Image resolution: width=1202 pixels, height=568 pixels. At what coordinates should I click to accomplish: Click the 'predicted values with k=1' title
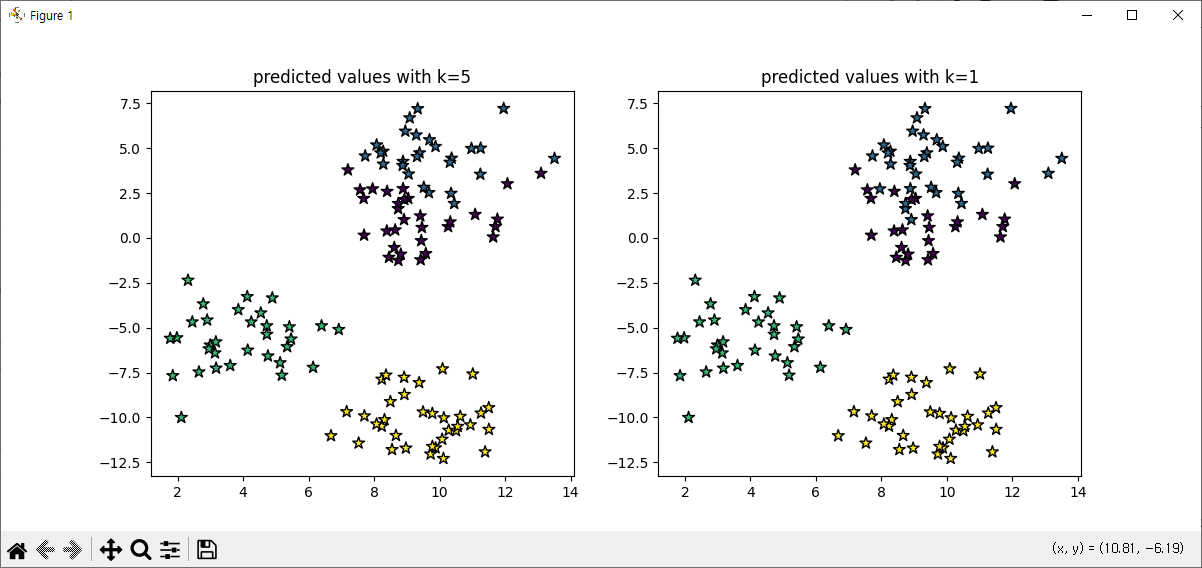click(870, 77)
